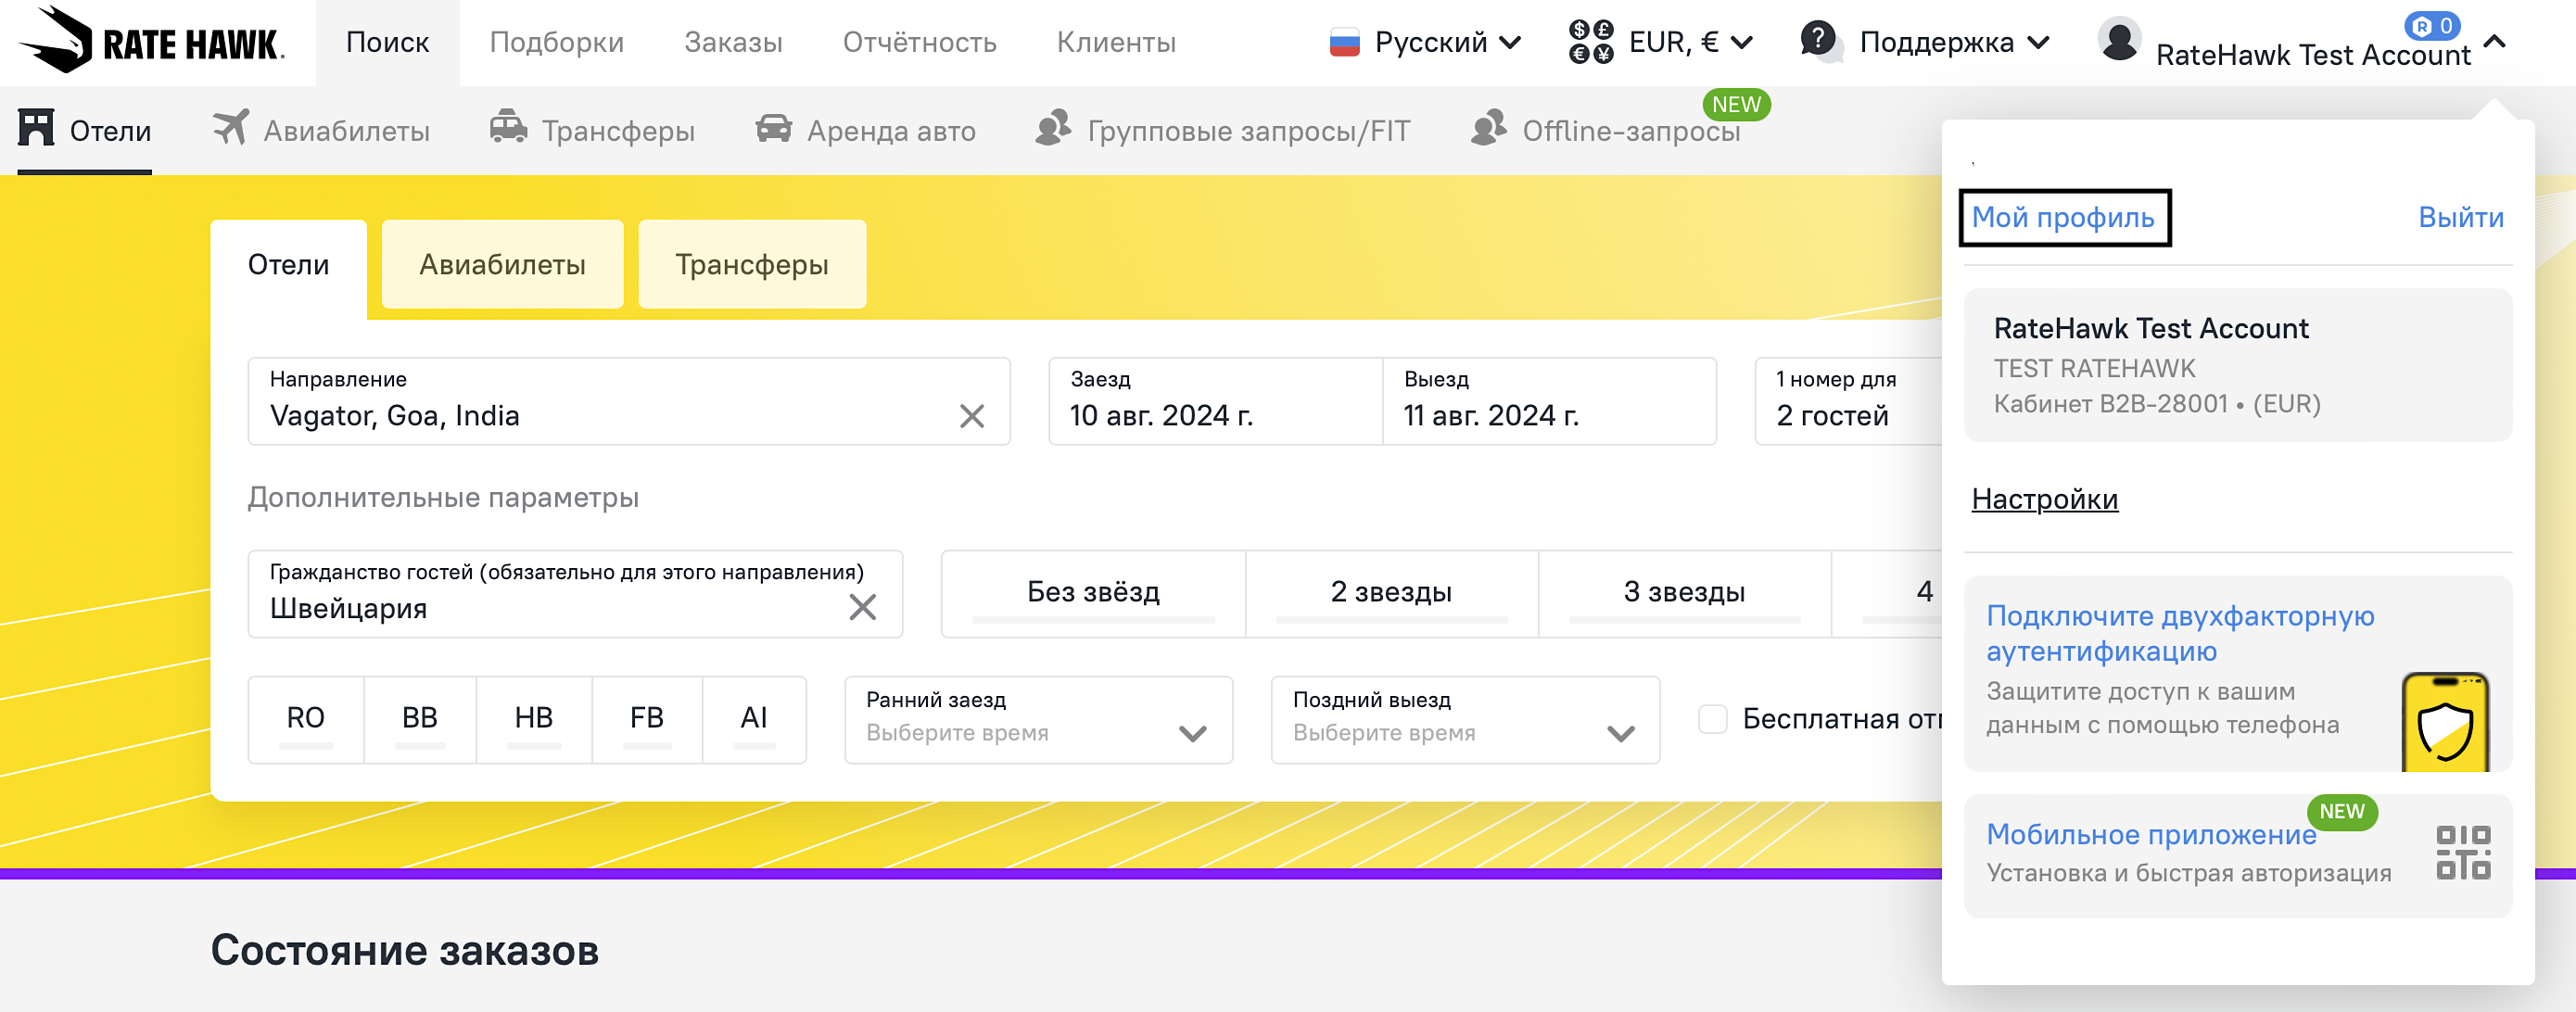Open the Заказы menu item
This screenshot has height=1012, width=2576.
733,42
